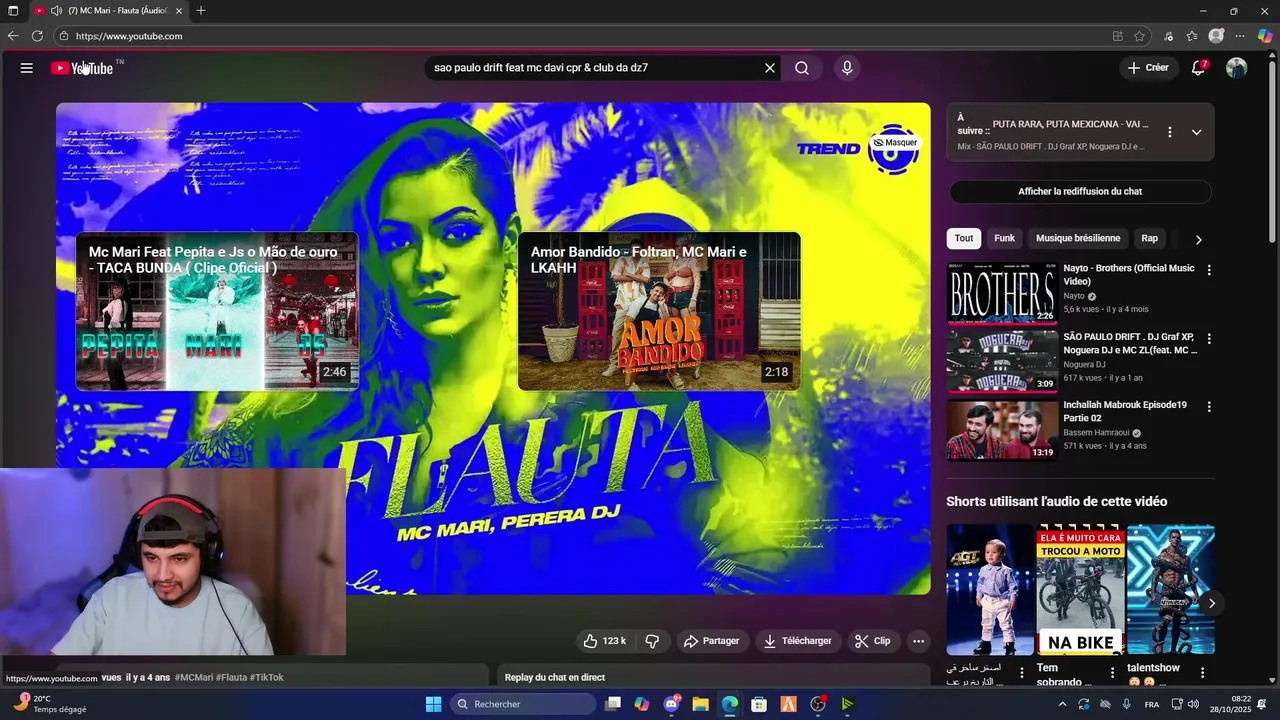
Task: Share the video via Partager
Action: 711,641
